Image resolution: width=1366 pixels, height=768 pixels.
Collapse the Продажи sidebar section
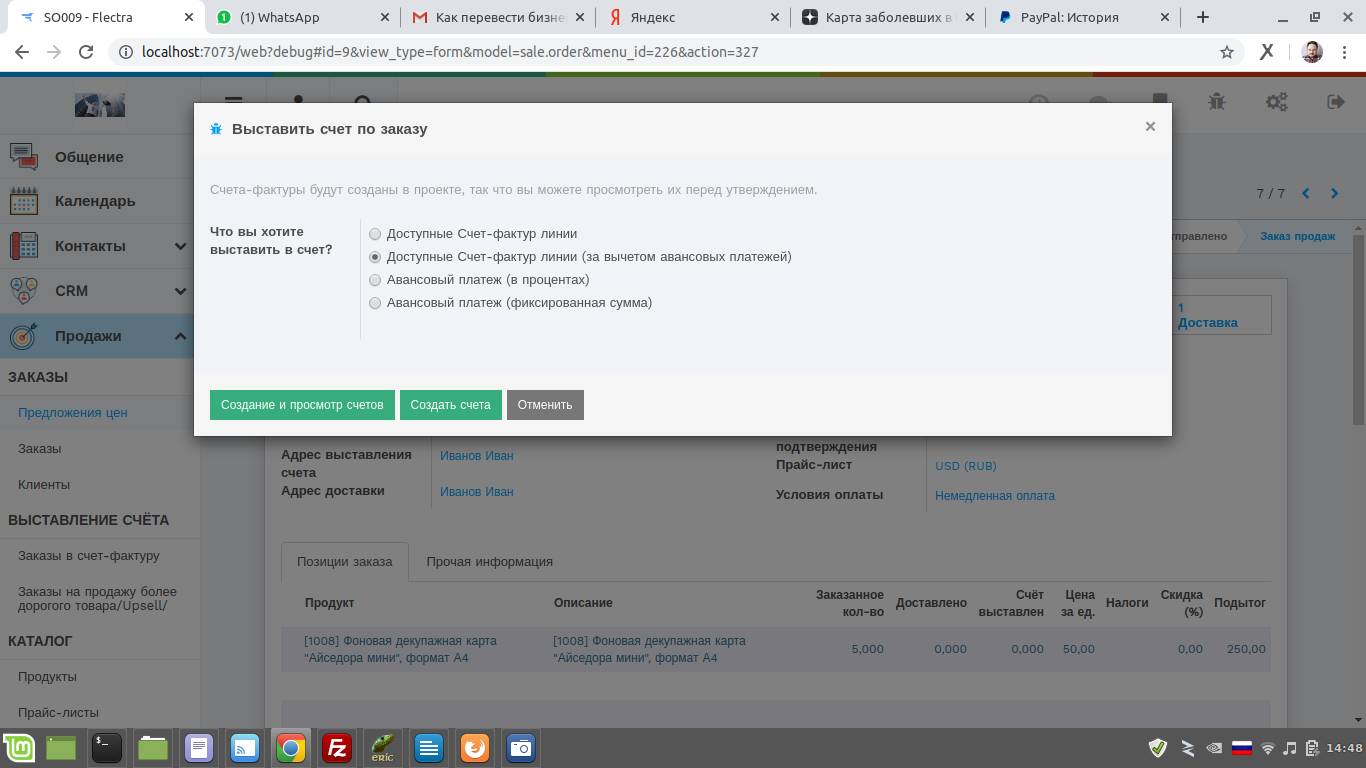coord(180,336)
